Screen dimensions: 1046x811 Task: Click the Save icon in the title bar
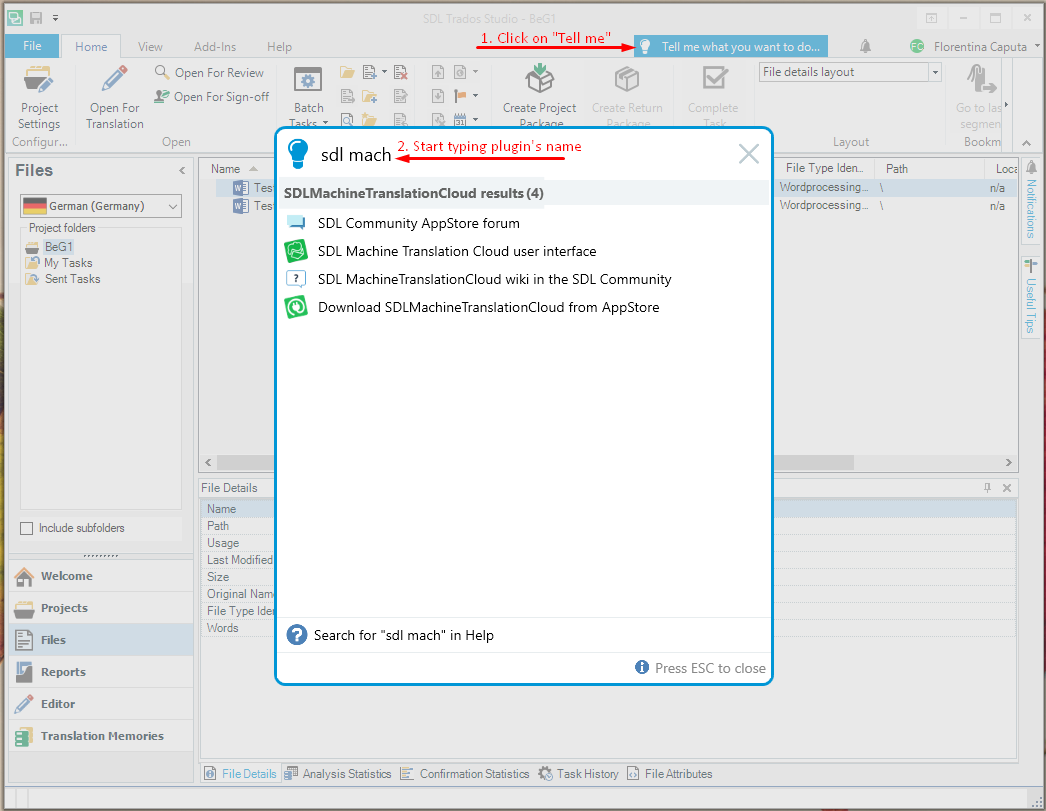pyautogui.click(x=36, y=18)
